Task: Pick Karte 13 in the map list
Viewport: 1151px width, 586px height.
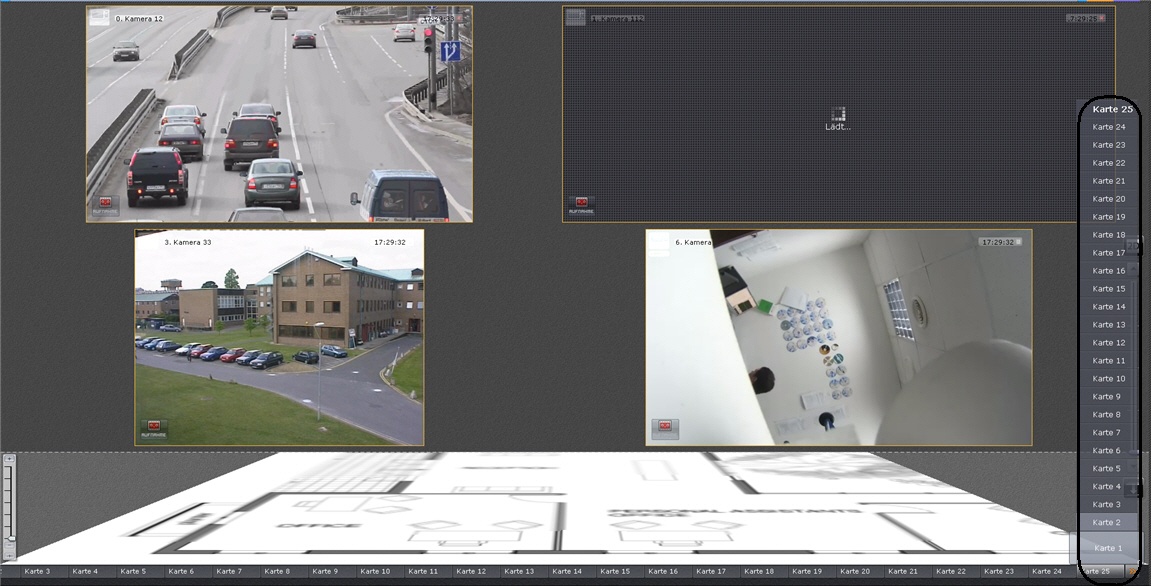Action: pyautogui.click(x=1108, y=325)
